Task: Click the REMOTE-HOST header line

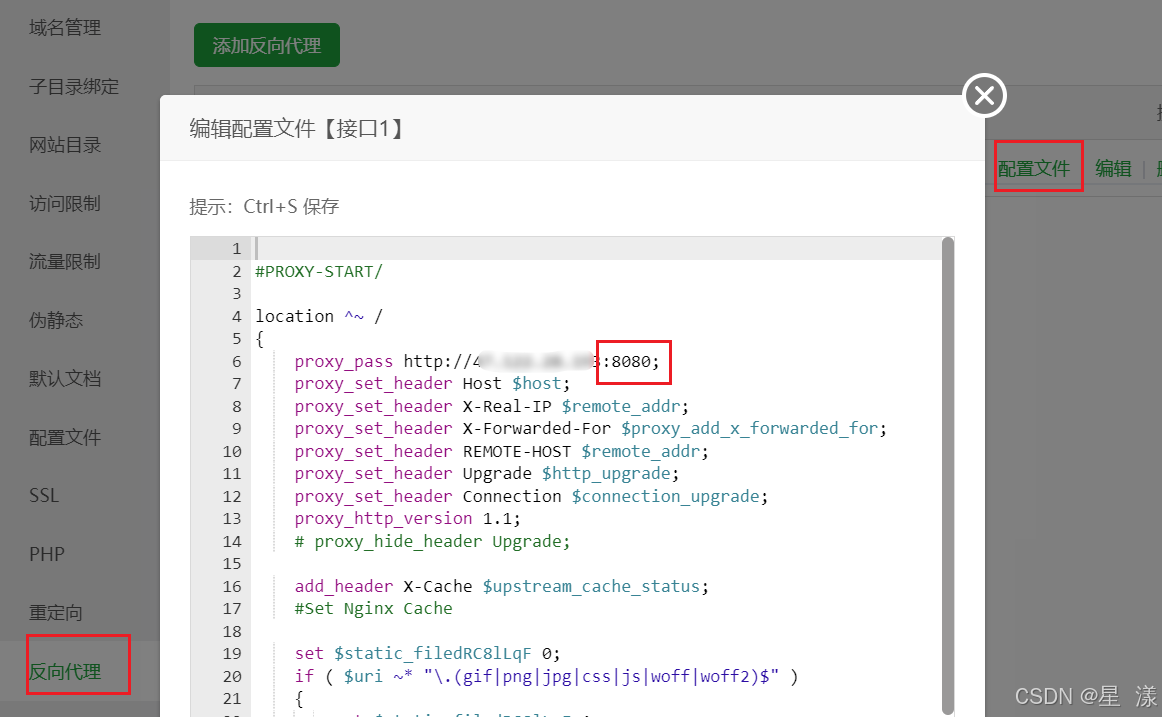Action: (x=502, y=451)
